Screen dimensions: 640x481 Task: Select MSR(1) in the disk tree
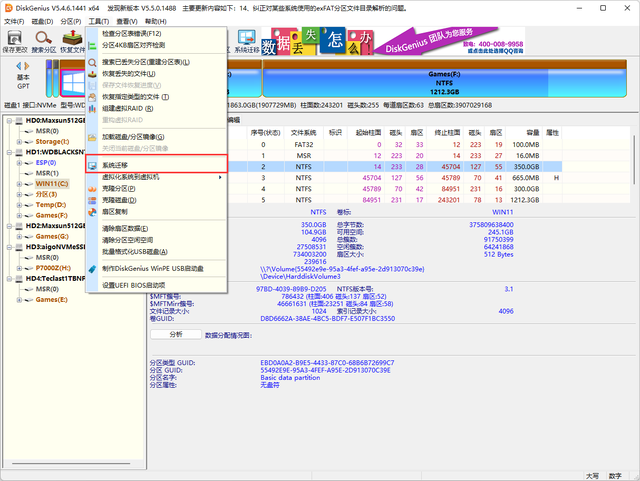(x=47, y=173)
